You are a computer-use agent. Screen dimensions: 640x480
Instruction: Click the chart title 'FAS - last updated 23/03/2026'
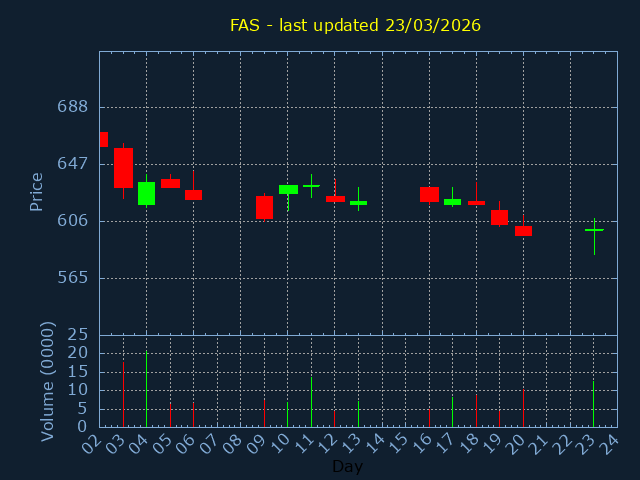pos(355,25)
